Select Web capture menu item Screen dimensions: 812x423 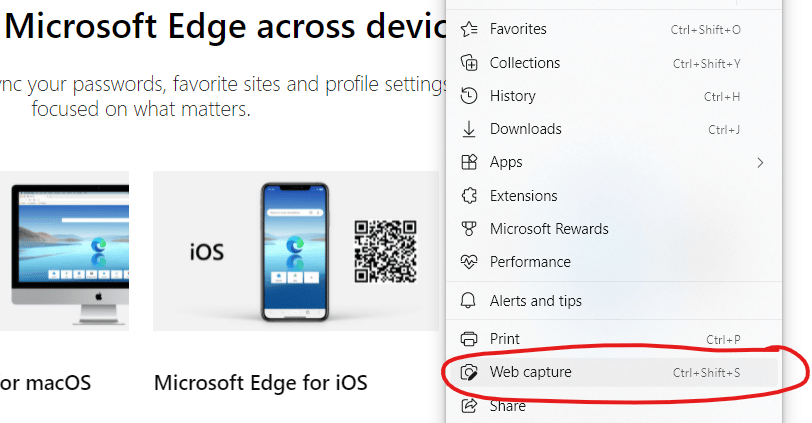pos(530,373)
